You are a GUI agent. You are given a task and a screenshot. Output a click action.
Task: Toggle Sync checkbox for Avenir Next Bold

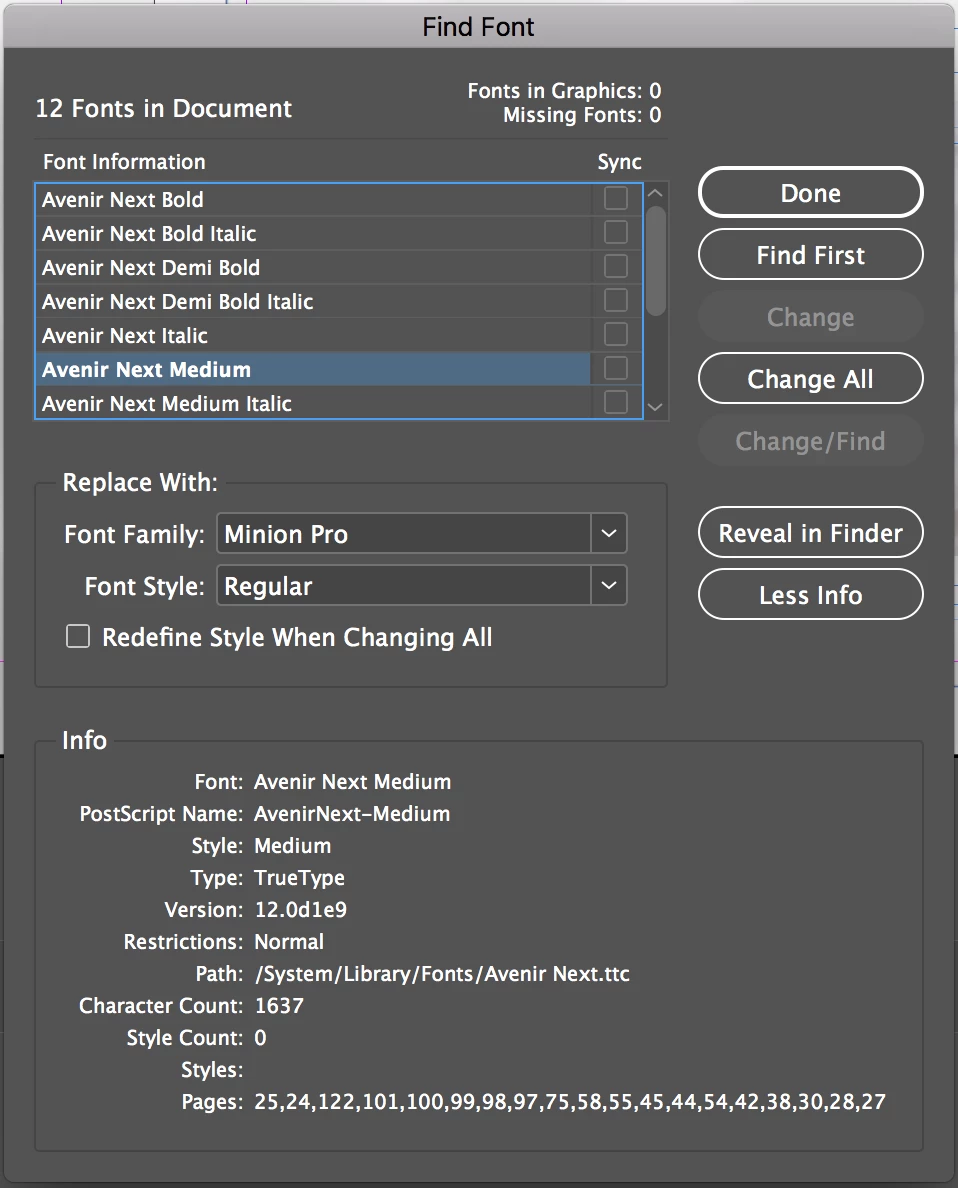(615, 199)
